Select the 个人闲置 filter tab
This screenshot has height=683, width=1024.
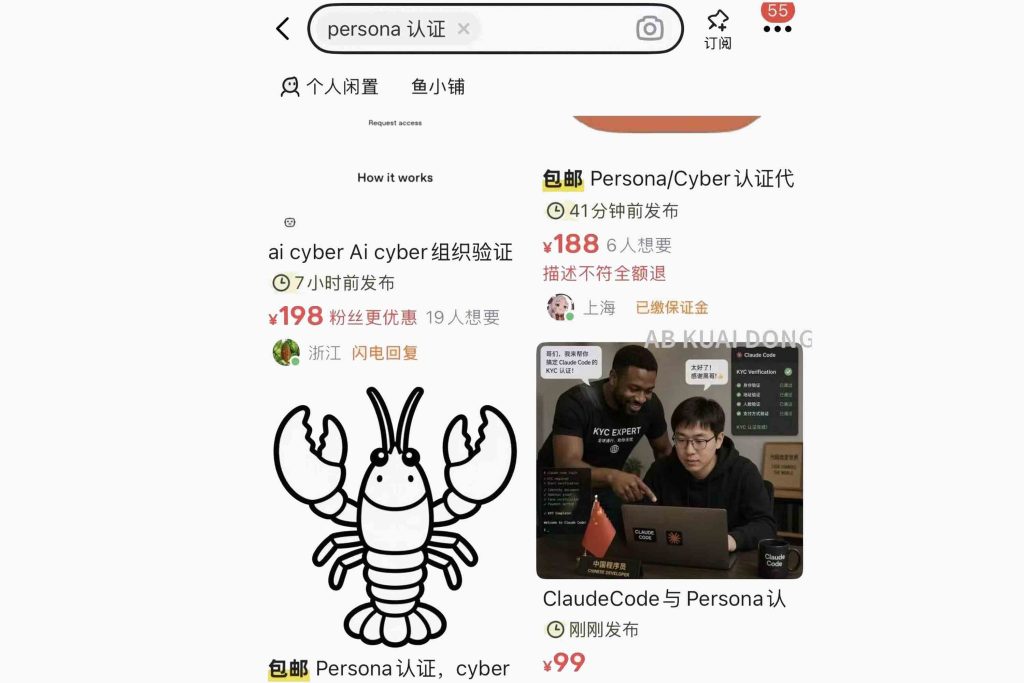pyautogui.click(x=330, y=86)
